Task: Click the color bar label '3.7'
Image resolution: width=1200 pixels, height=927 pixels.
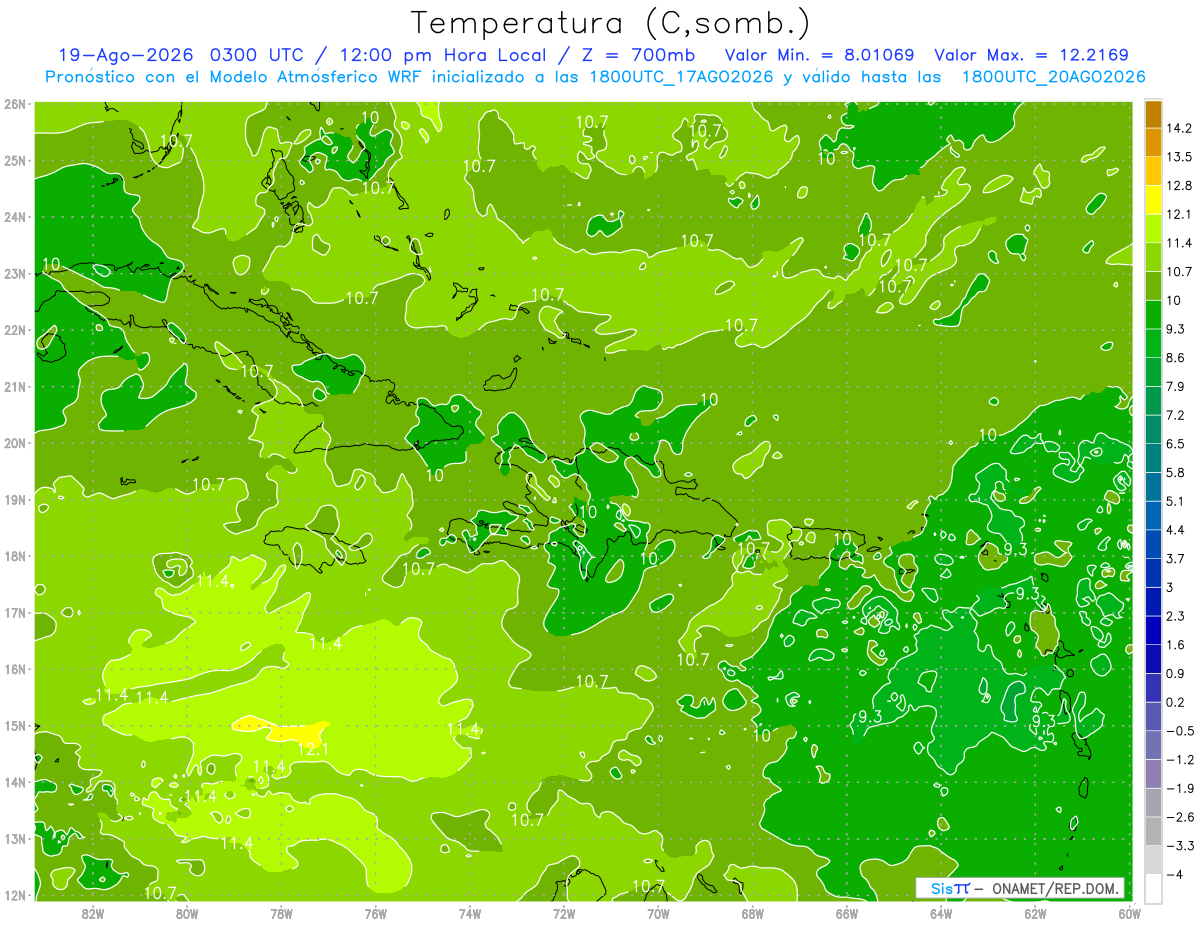Action: click(x=1175, y=558)
